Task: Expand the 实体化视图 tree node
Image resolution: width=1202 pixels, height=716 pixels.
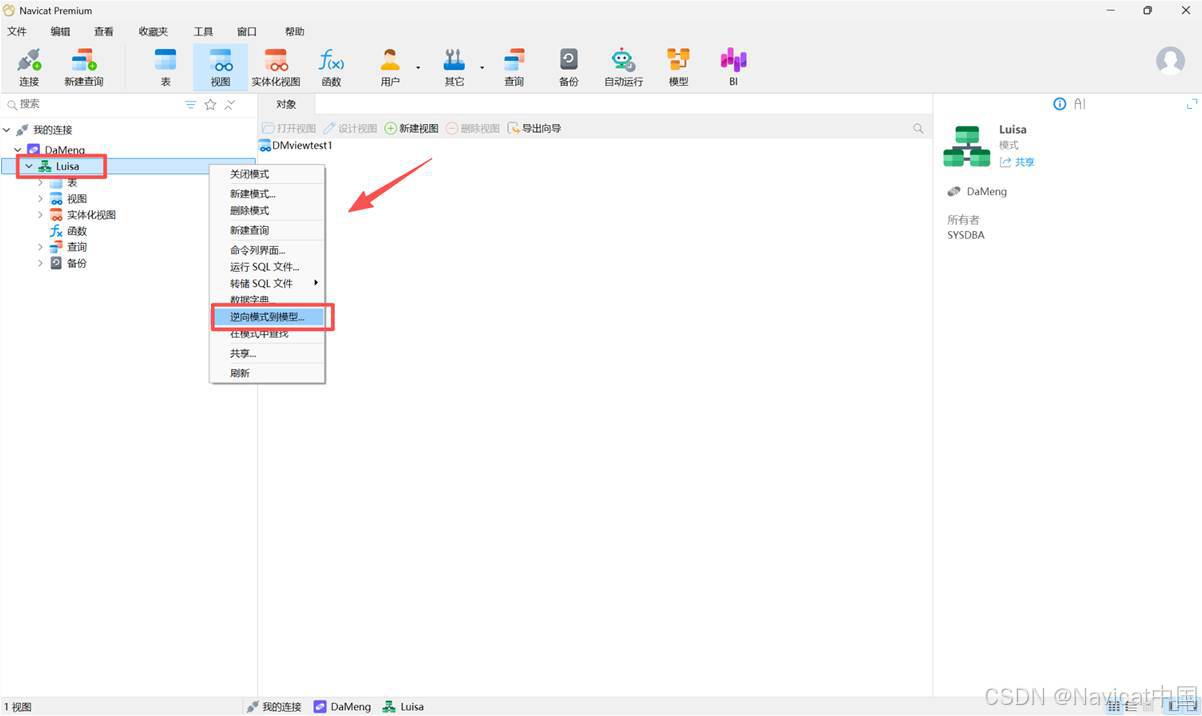Action: [x=41, y=215]
